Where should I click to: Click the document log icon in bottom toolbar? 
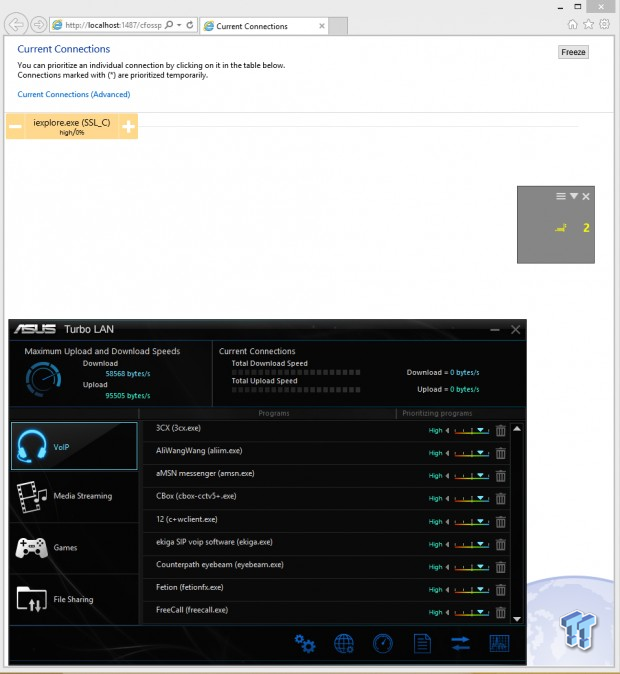[x=422, y=643]
